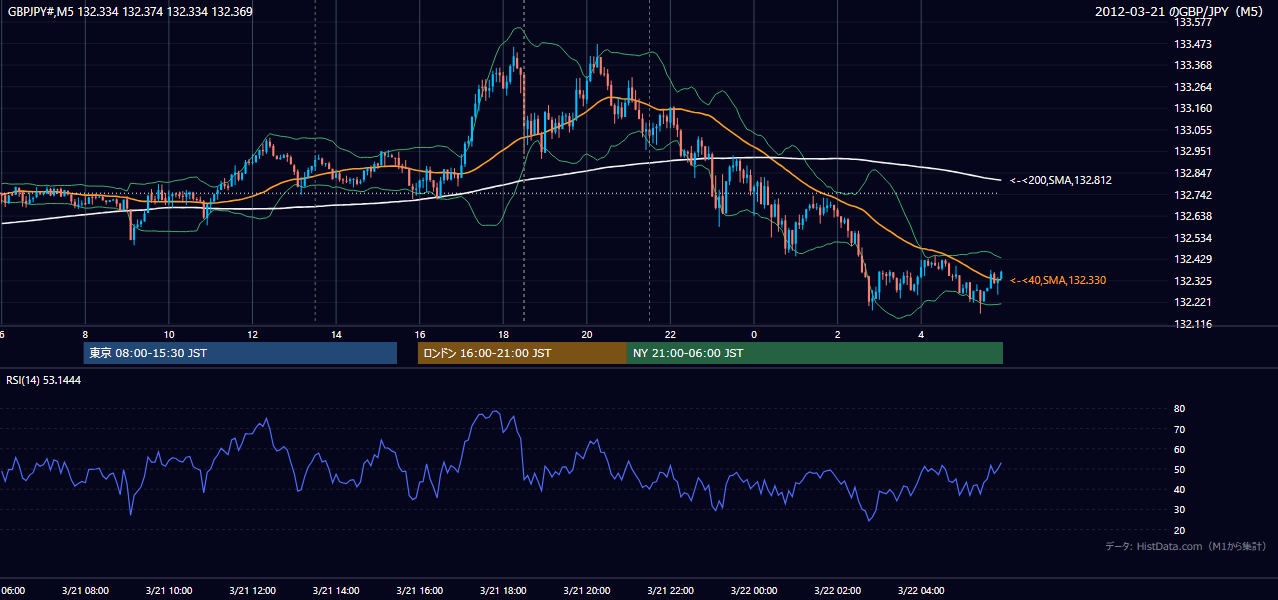Image resolution: width=1278 pixels, height=600 pixels.
Task: Click the 3/22 02:00 time axis label
Action: (837, 591)
